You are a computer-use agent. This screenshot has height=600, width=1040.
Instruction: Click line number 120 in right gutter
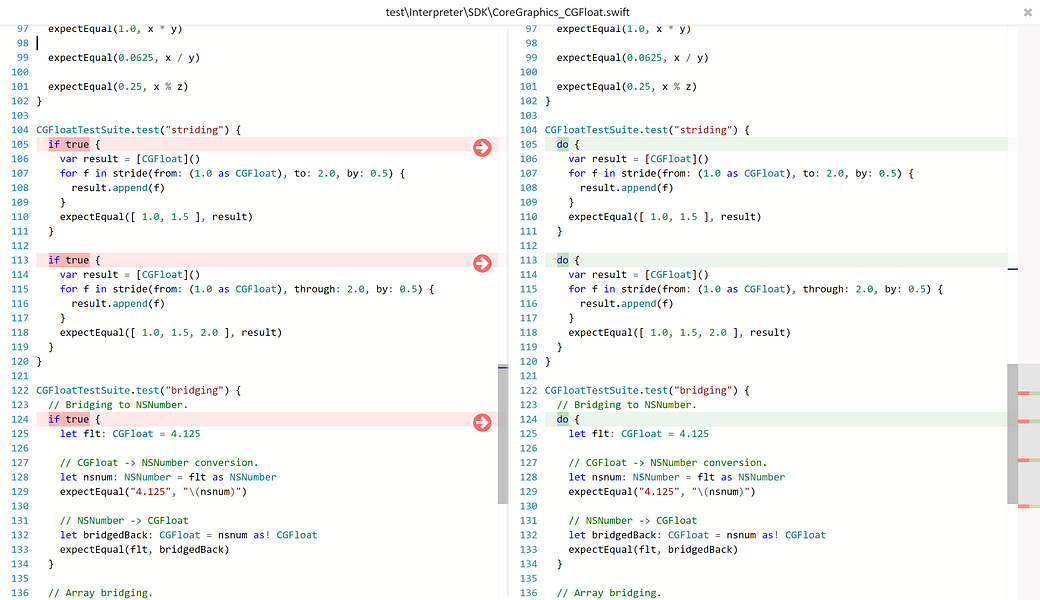point(529,362)
